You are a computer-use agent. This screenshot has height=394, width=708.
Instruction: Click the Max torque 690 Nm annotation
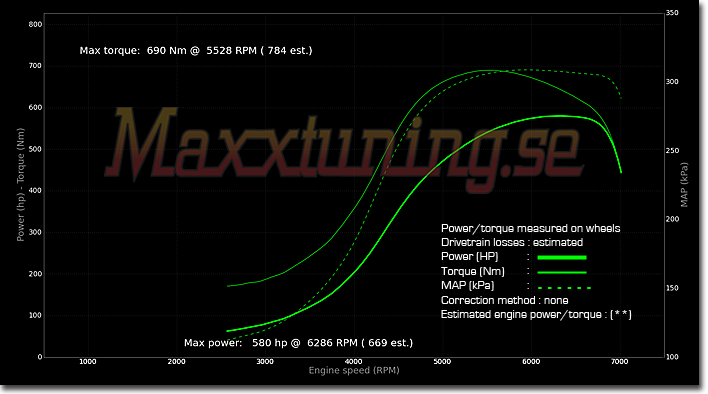196,51
